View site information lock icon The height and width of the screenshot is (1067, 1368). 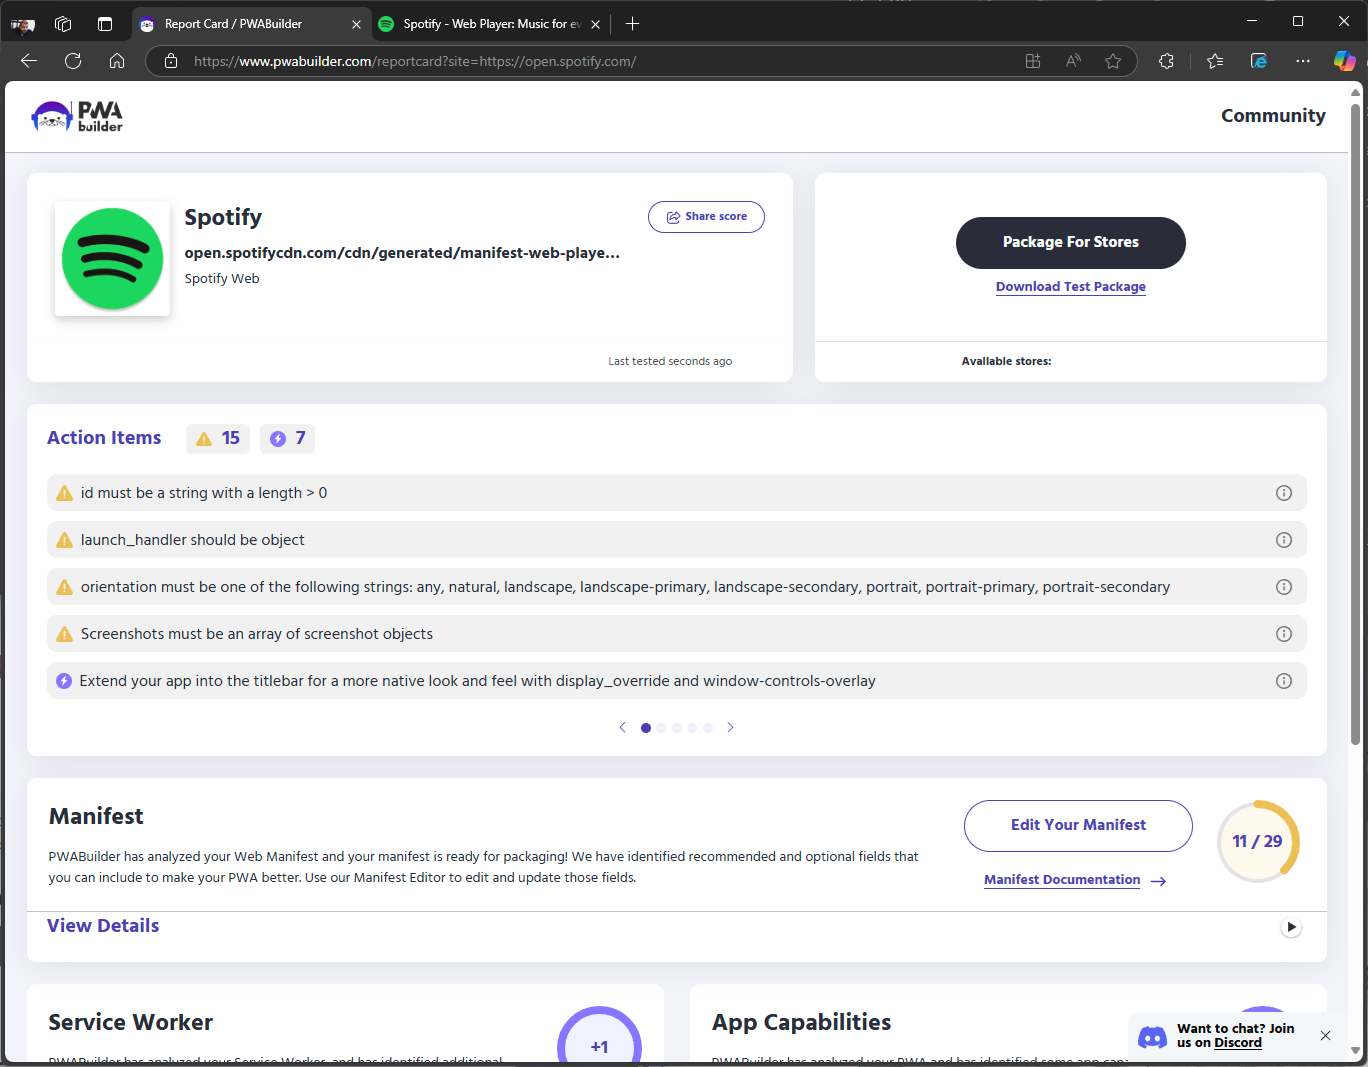[x=171, y=61]
